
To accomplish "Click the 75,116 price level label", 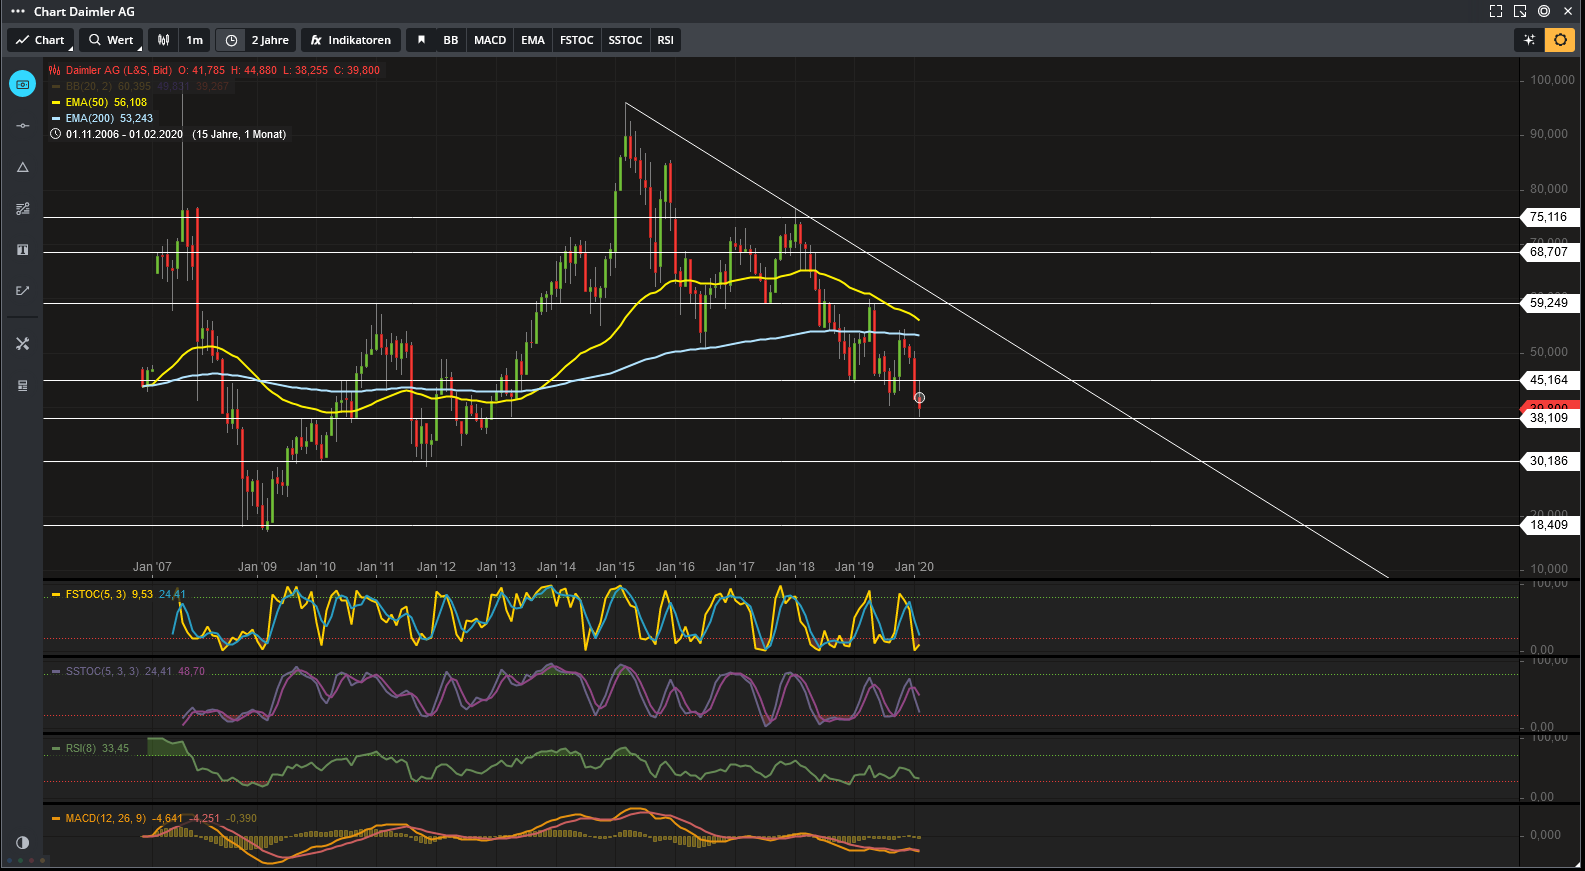I will [1548, 217].
